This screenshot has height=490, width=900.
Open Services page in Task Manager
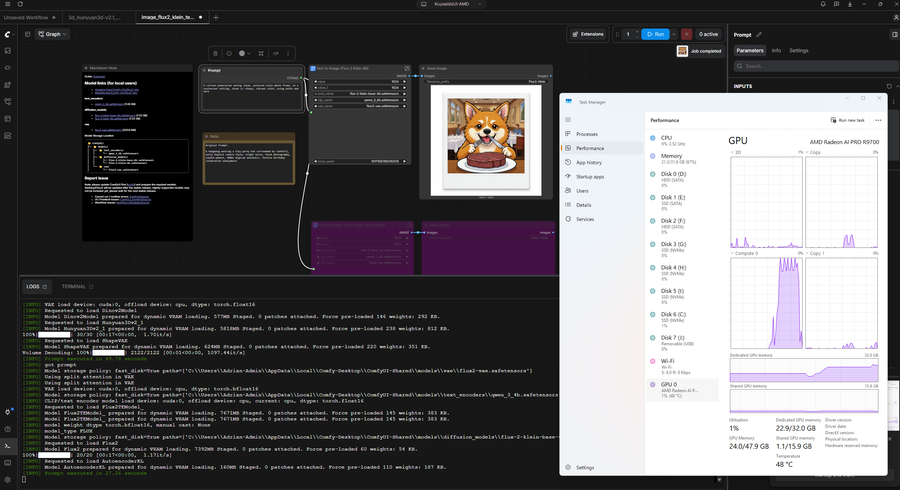coord(601,219)
